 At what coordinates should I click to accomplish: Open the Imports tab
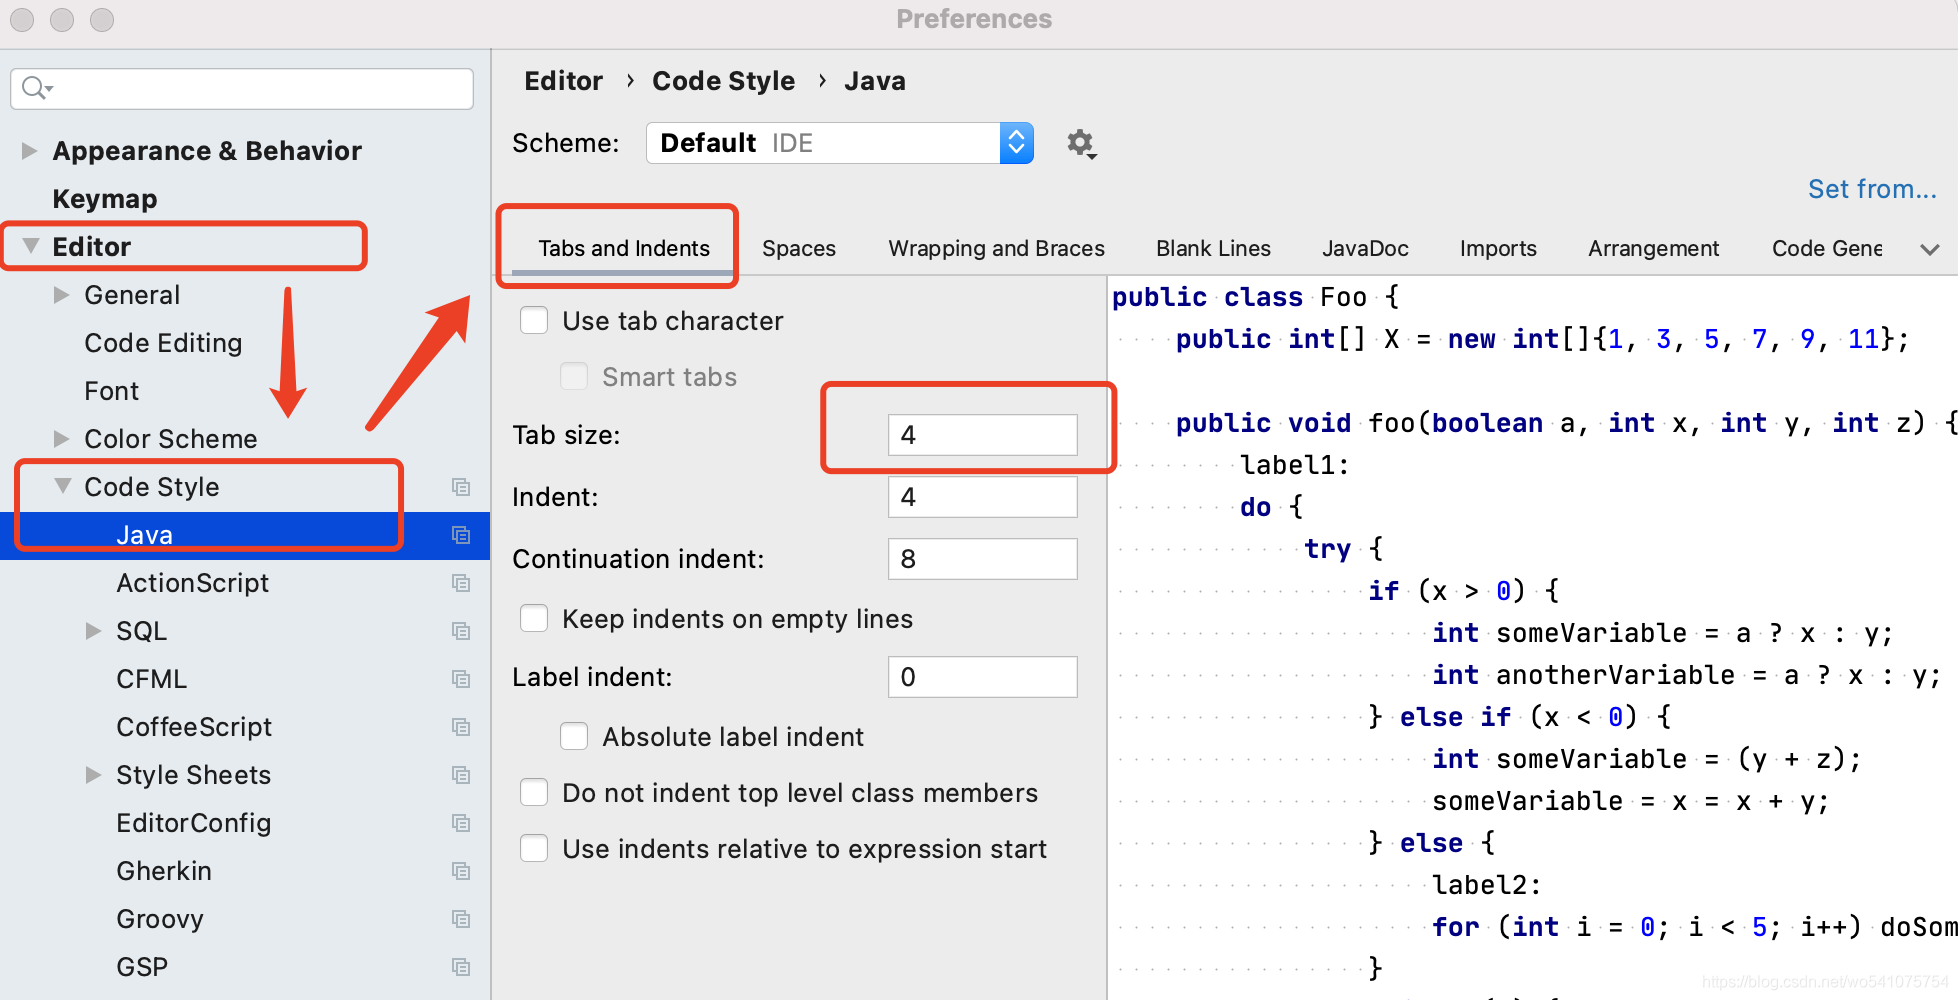(x=1498, y=248)
